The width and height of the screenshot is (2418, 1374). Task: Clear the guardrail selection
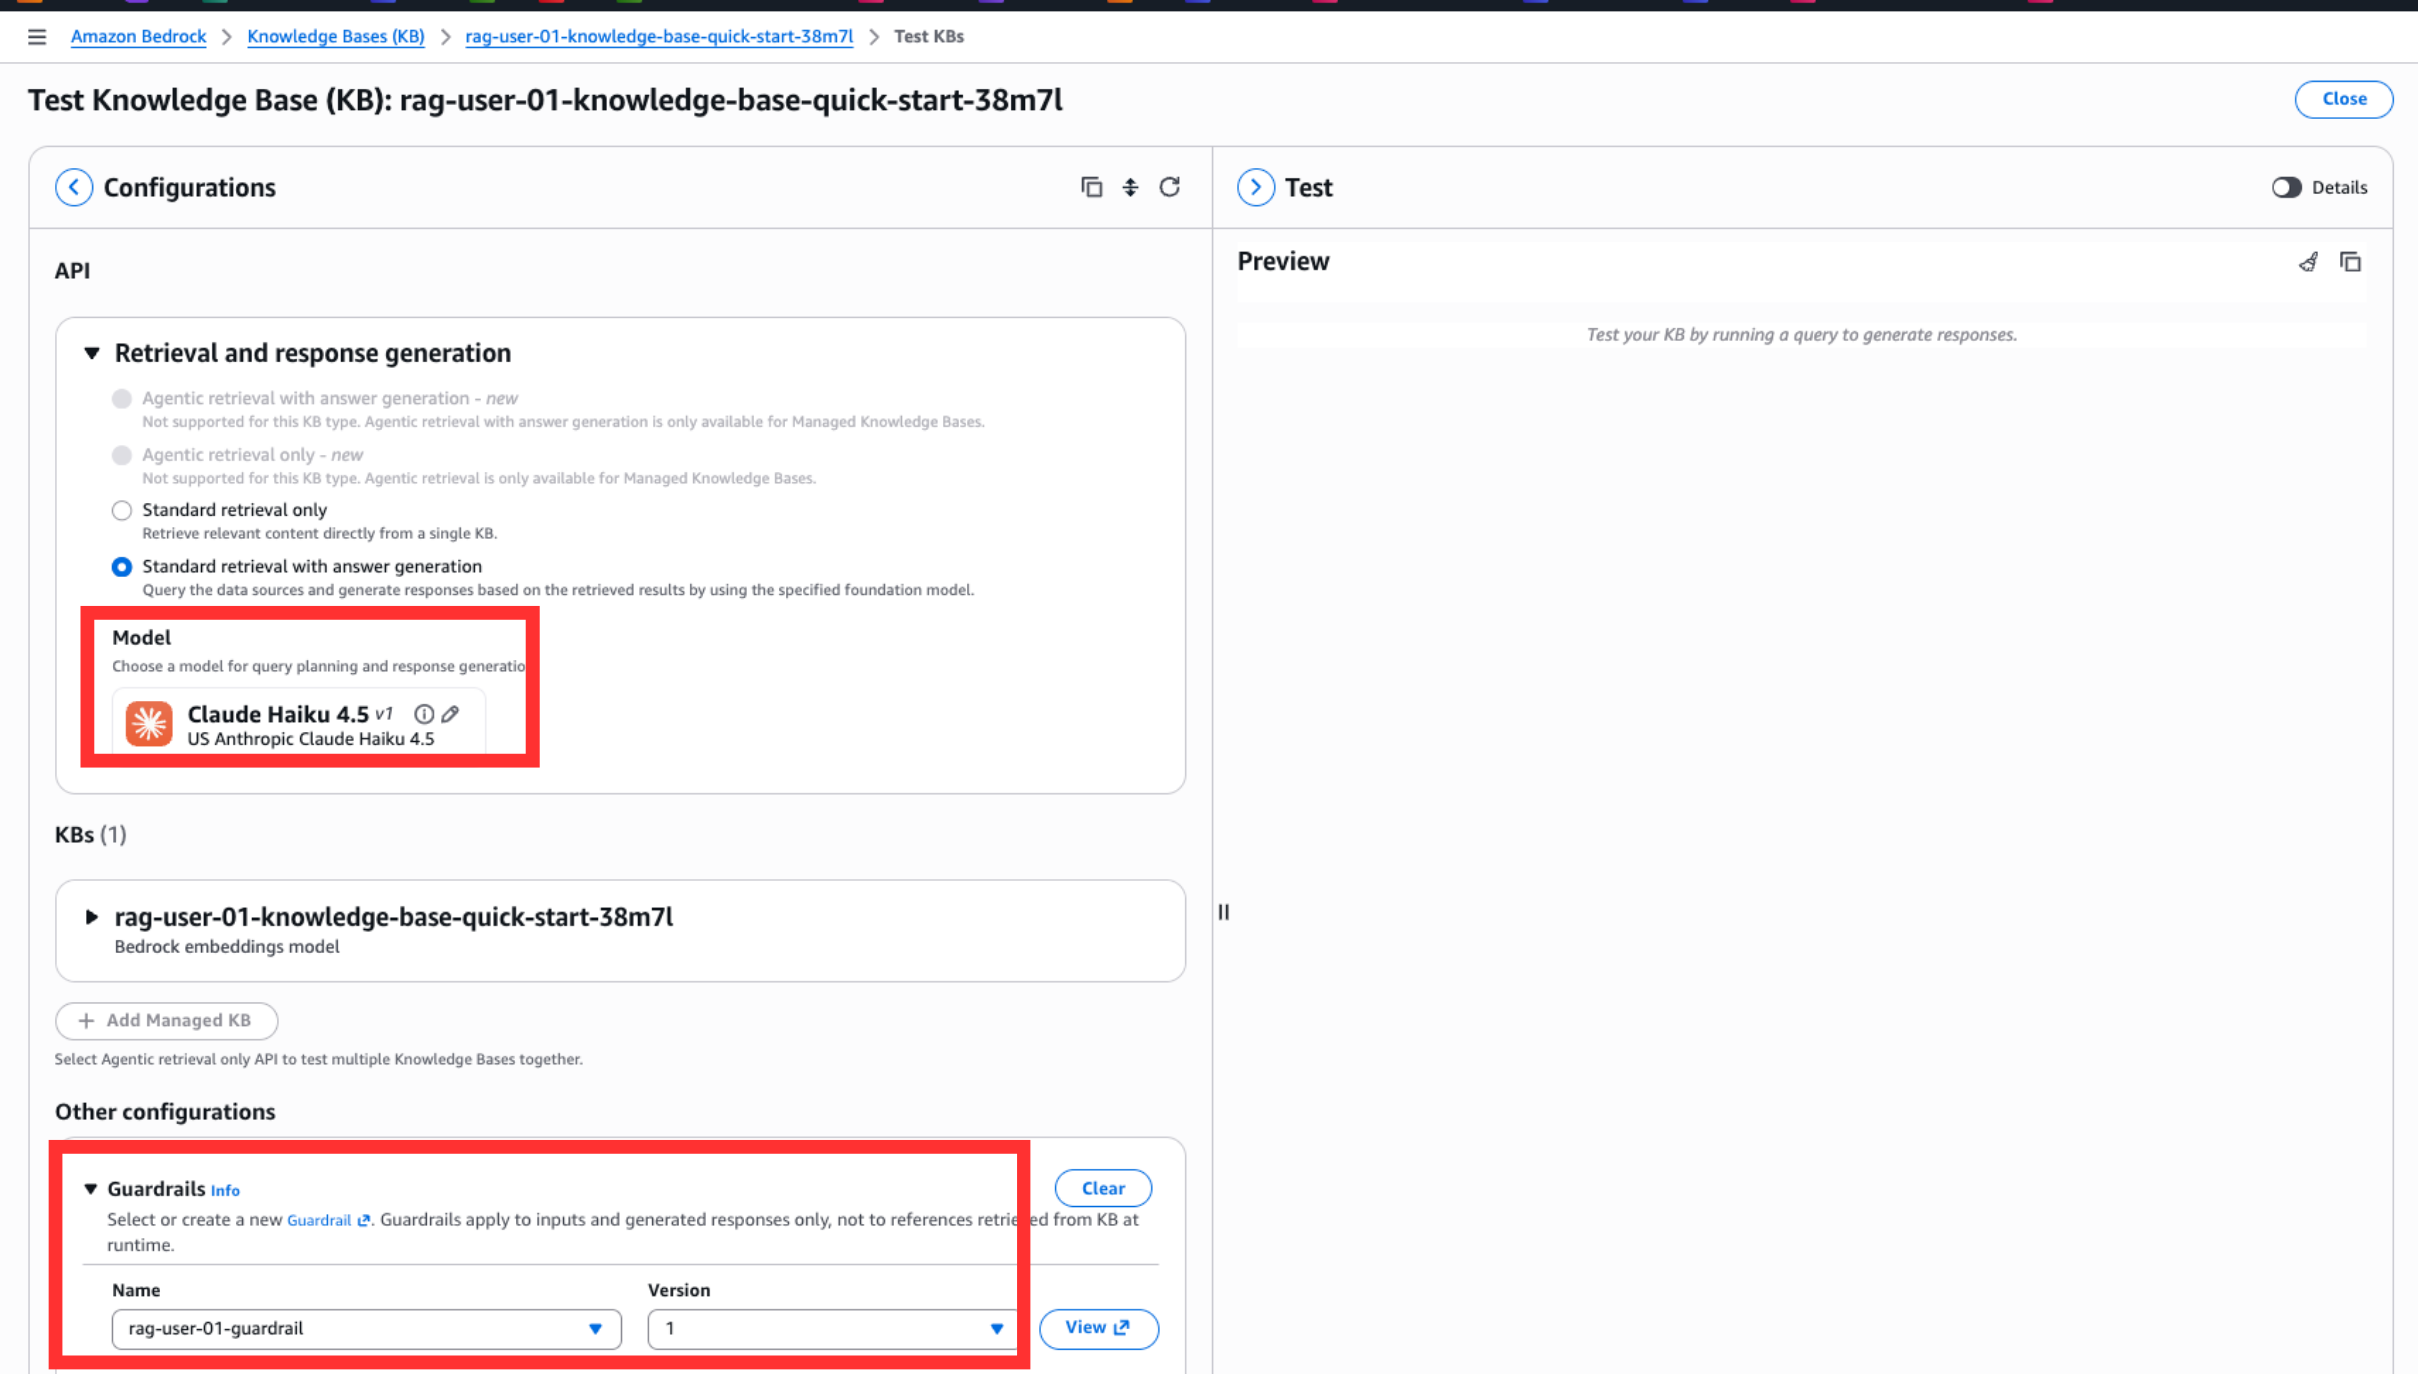coord(1103,1188)
